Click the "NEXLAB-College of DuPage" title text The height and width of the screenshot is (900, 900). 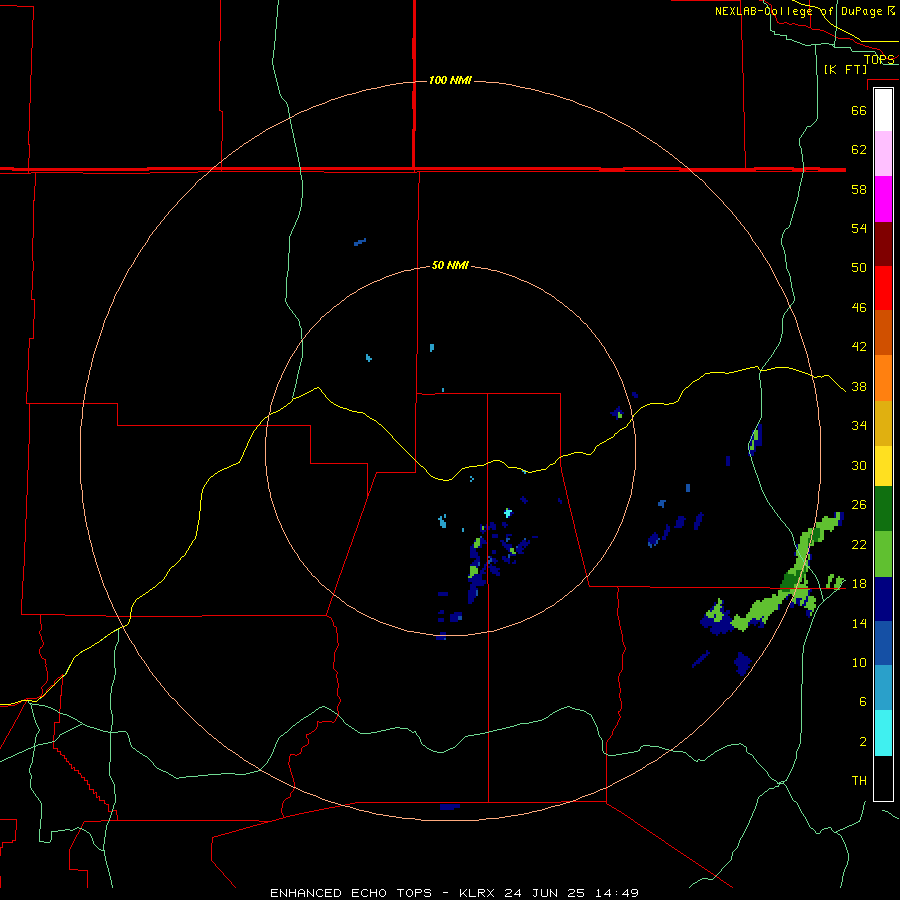pyautogui.click(x=798, y=11)
